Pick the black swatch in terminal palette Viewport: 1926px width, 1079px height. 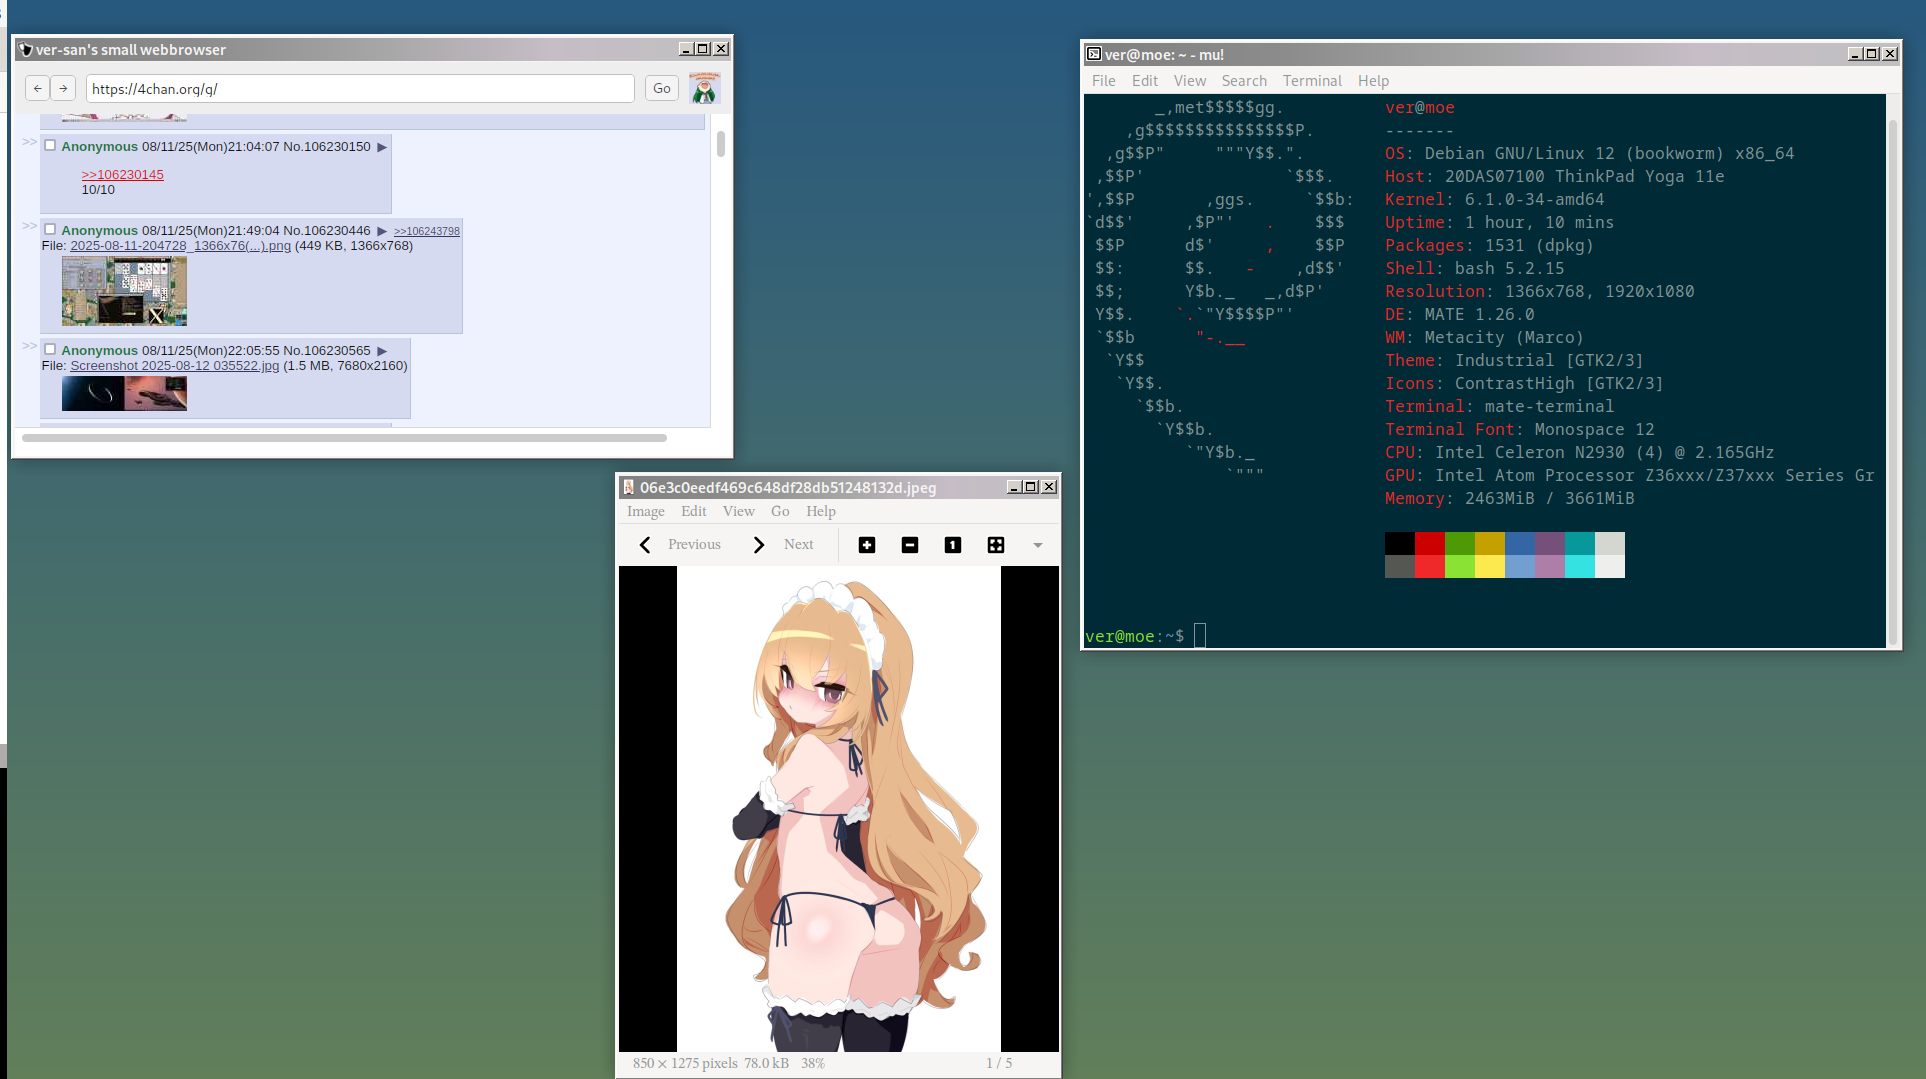point(1400,544)
